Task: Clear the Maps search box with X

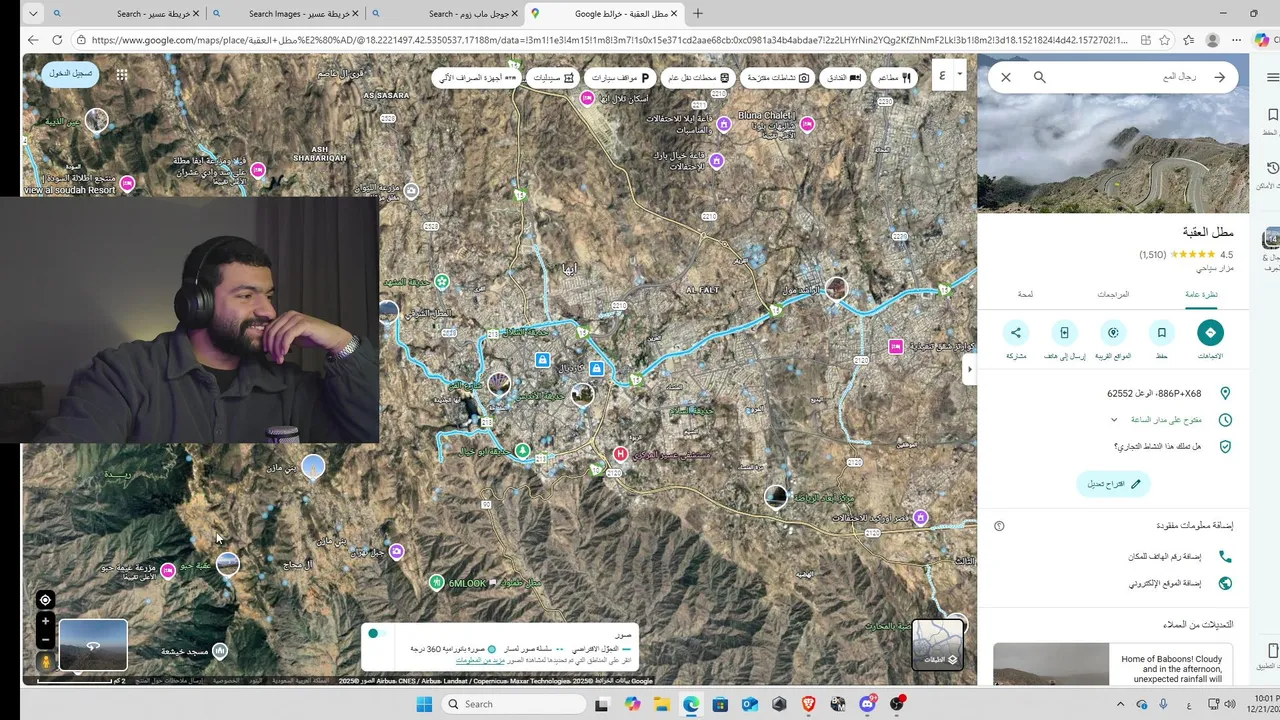Action: 1006,77
